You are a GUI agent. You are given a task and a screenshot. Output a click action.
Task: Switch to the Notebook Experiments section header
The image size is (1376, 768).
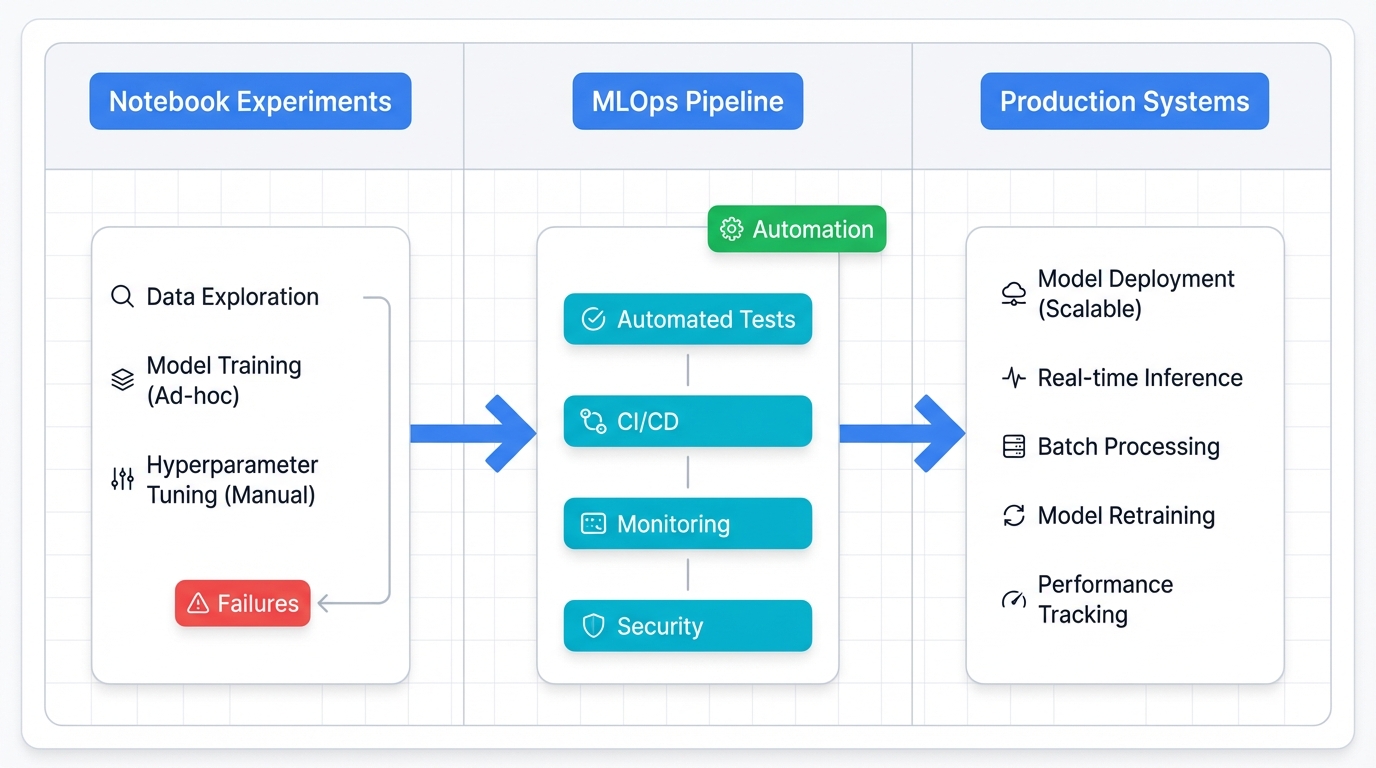(x=250, y=101)
